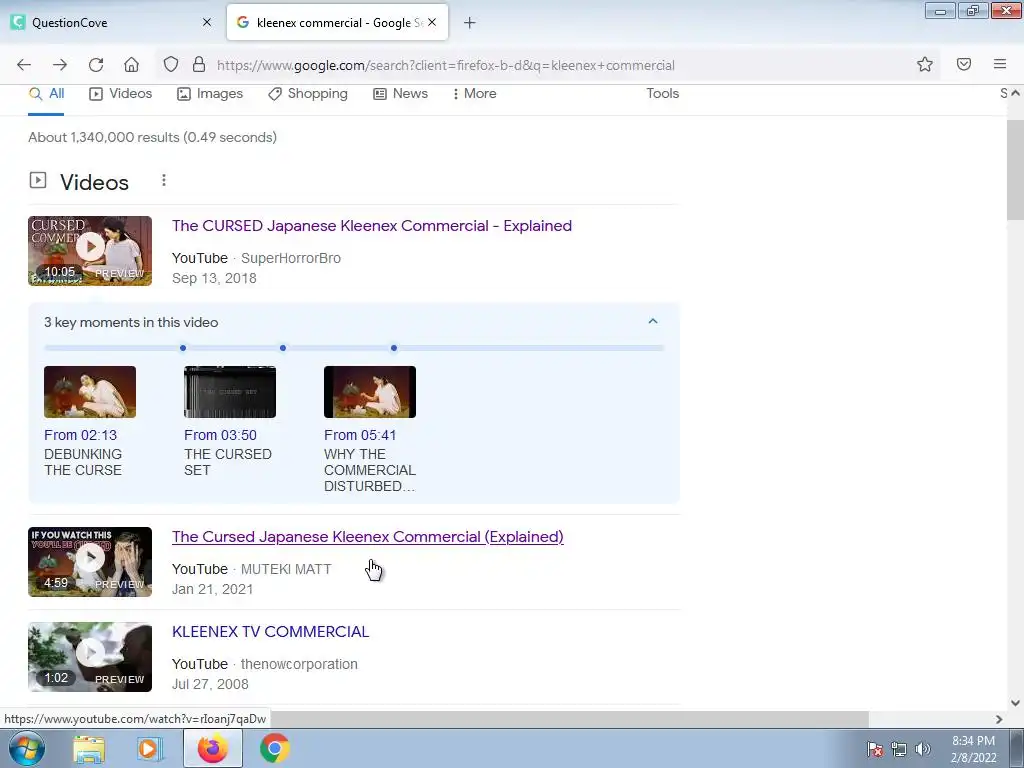
Task: Select the Firefox taskbar icon
Action: 212,748
